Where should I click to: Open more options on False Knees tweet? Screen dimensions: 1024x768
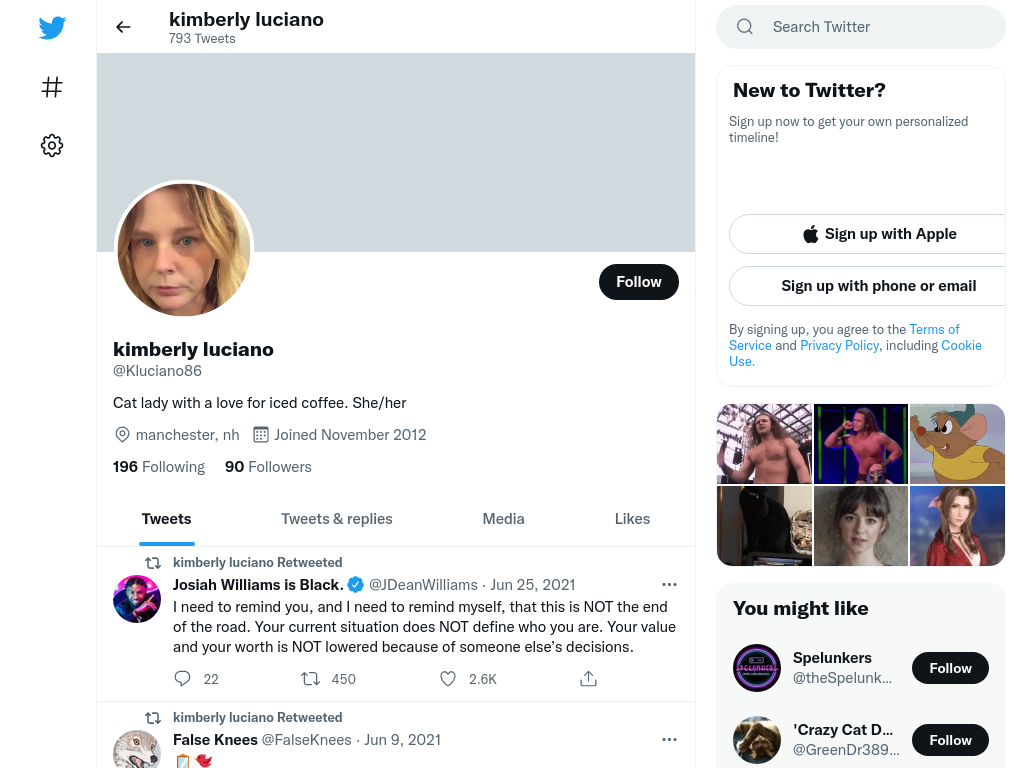click(x=669, y=739)
